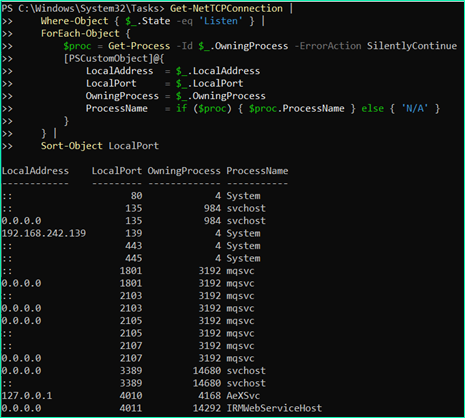Click the PS C:\Windows\System32\Tasks> prompt
The image size is (465, 418).
point(83,8)
